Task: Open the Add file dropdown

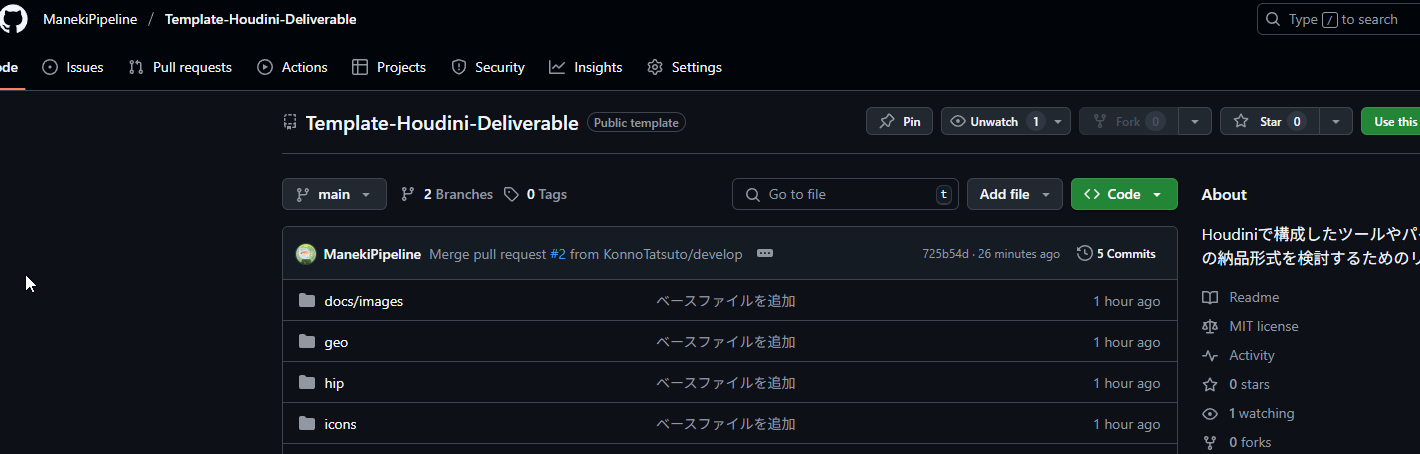Action: [1014, 194]
